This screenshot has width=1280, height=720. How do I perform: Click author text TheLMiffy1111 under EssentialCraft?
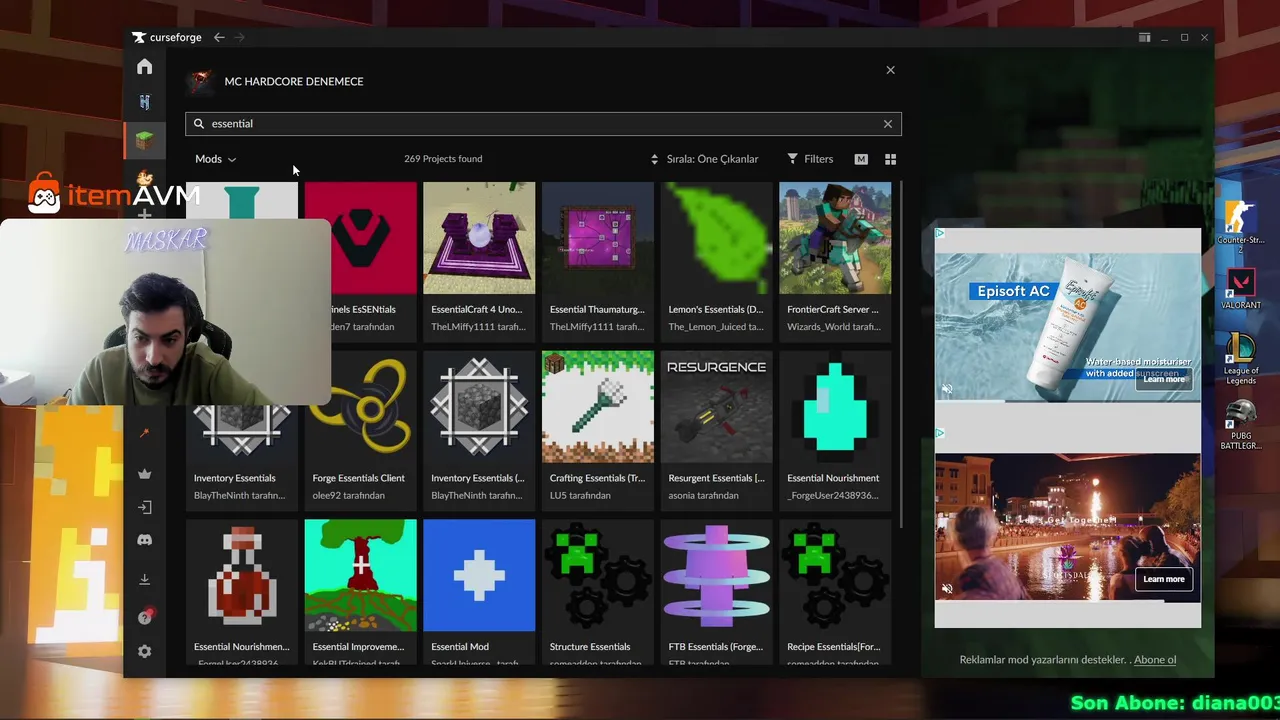(x=478, y=327)
